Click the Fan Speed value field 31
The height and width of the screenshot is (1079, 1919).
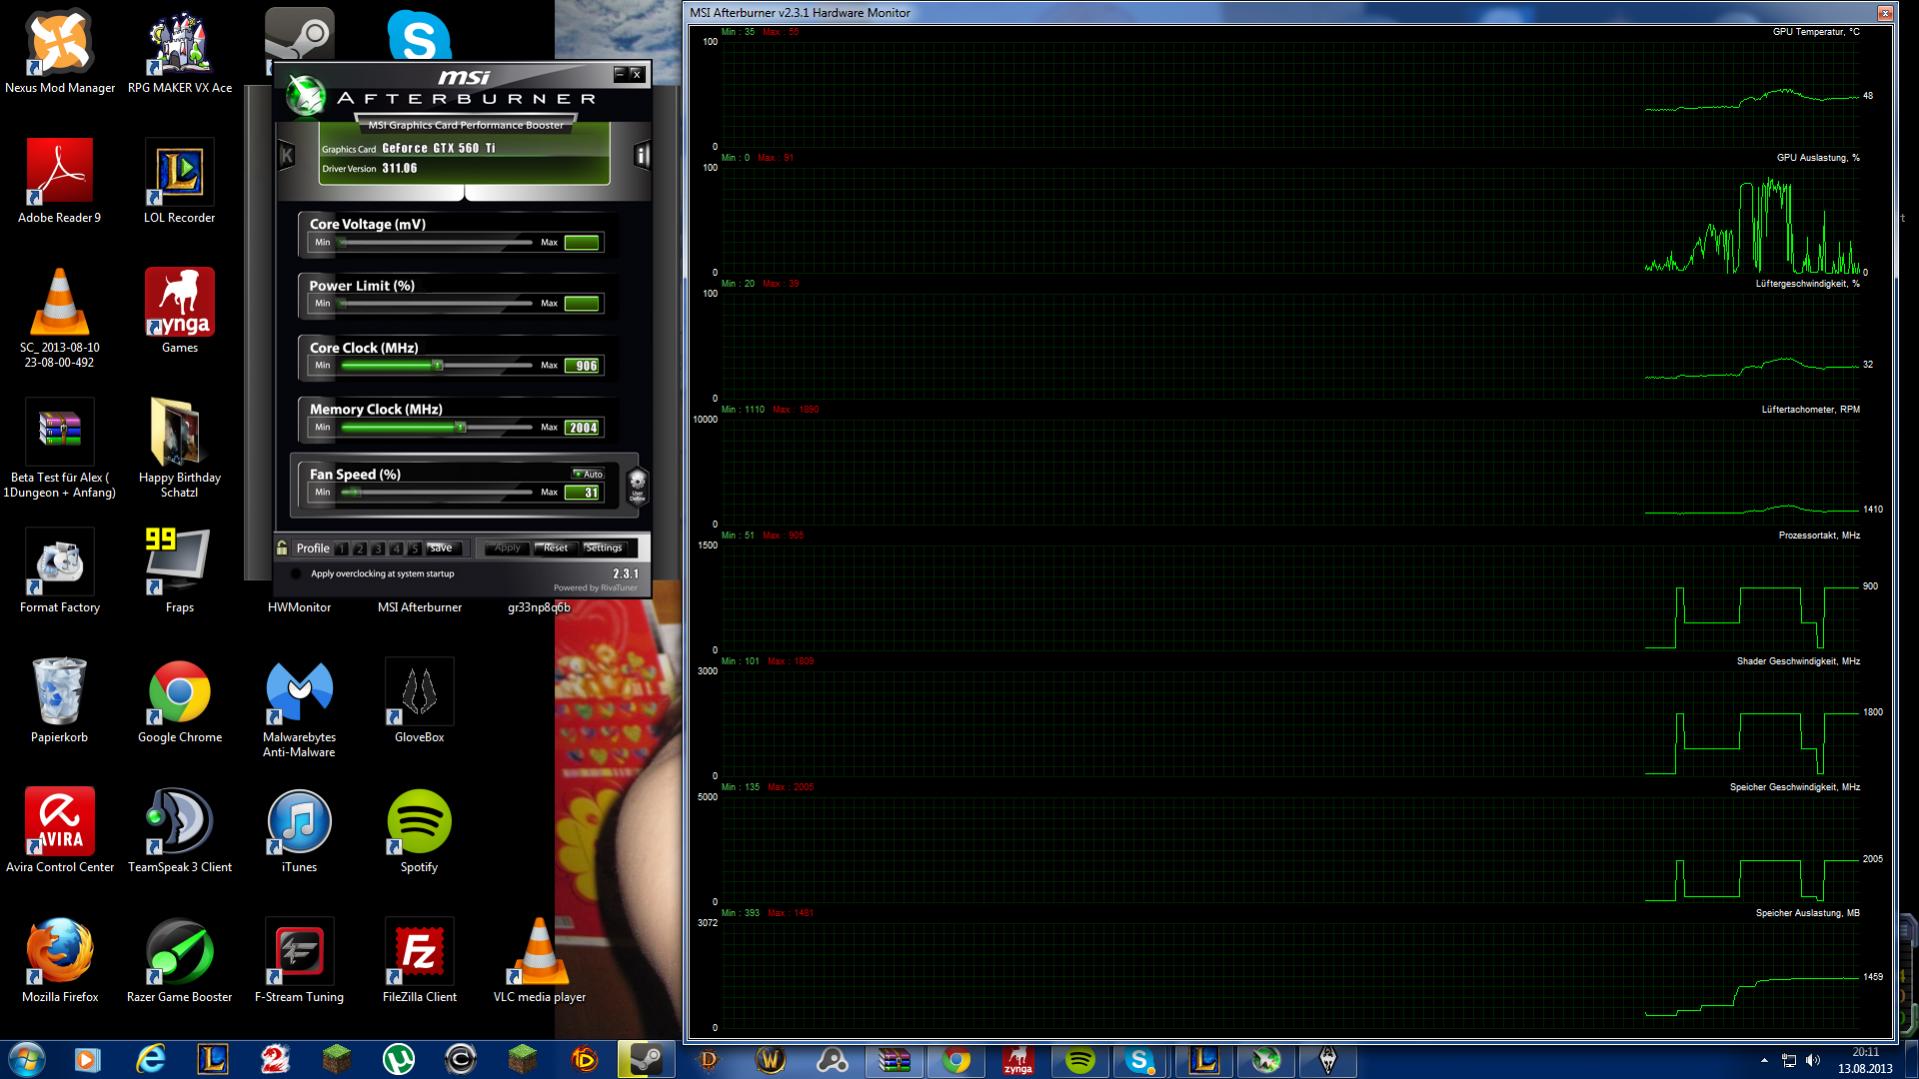582,493
